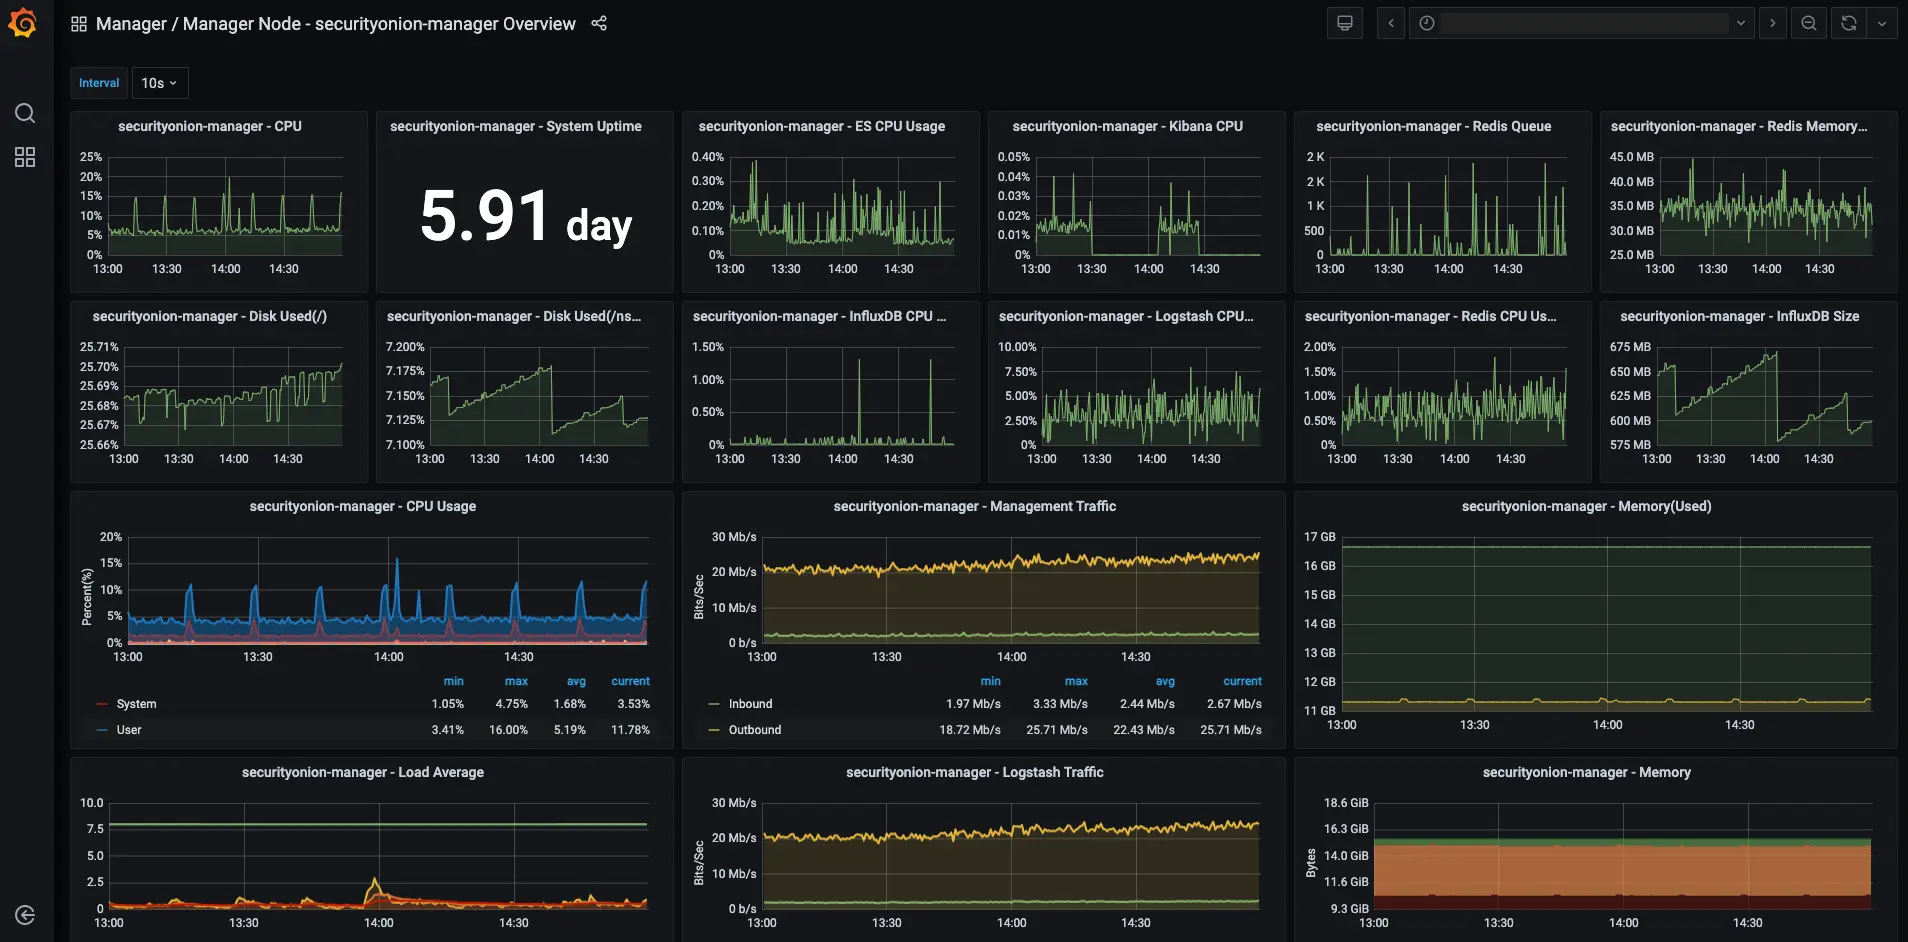Viewport: 1908px width, 942px height.
Task: Open Kibana CPU panel title menu
Action: [1128, 126]
